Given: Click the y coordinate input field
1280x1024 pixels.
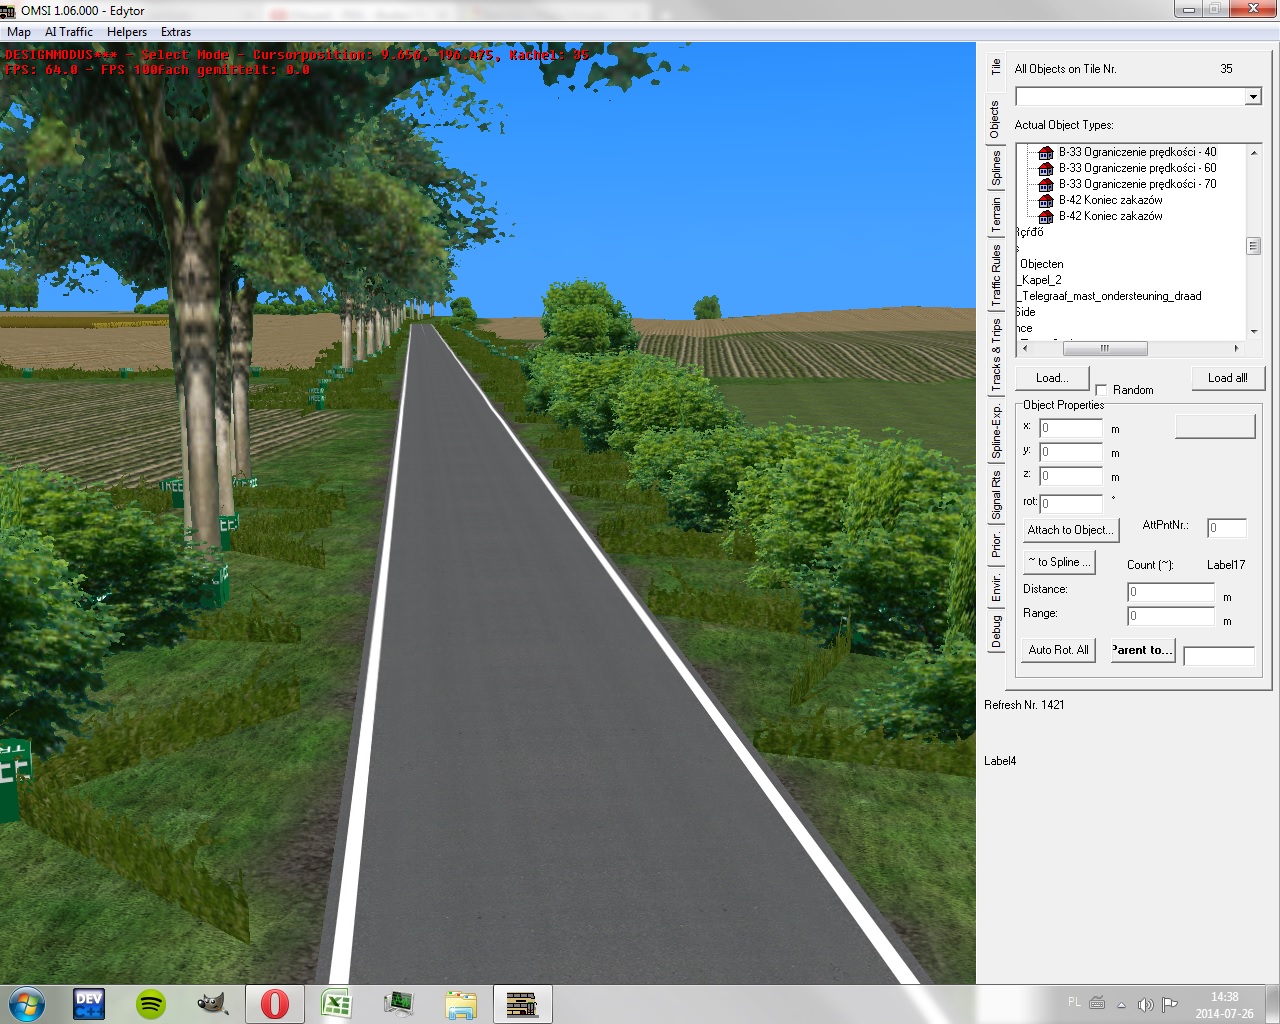Looking at the screenshot, I should [x=1071, y=452].
